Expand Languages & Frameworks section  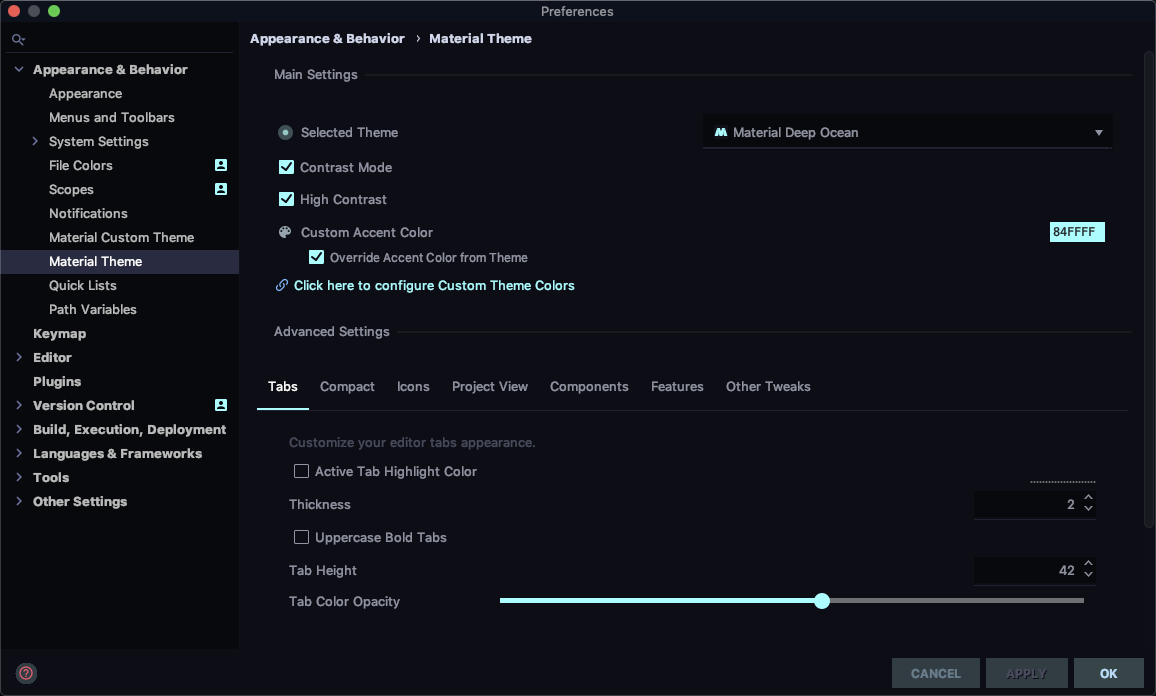click(19, 453)
